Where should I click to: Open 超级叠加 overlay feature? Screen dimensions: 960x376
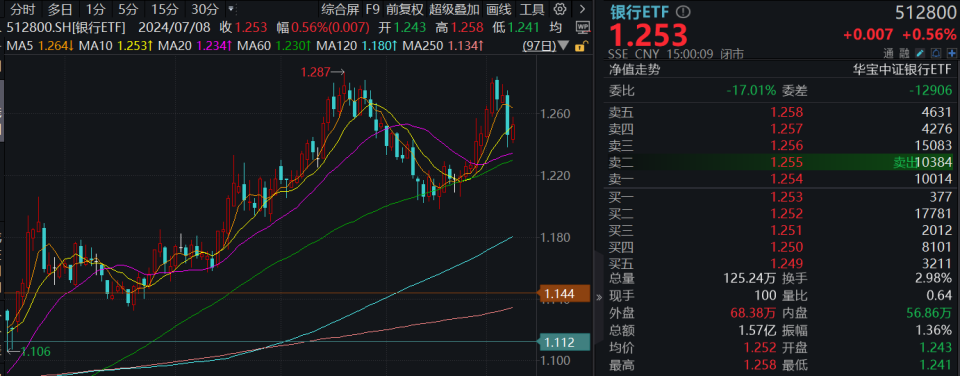454,9
